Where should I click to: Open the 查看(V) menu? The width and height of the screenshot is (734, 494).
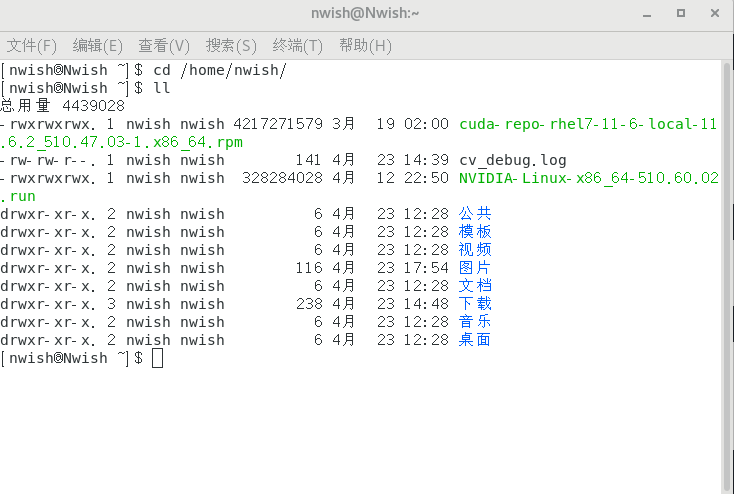click(x=164, y=46)
